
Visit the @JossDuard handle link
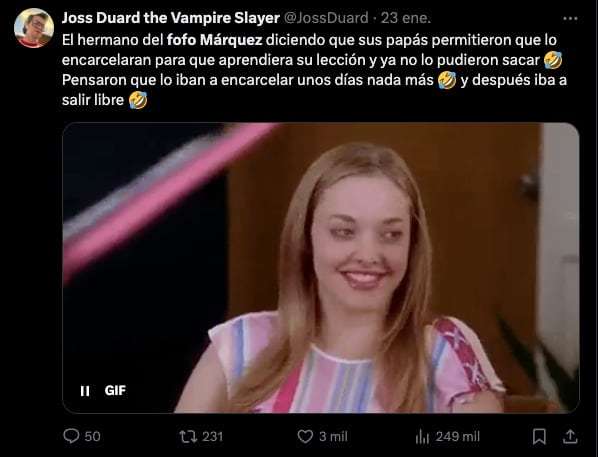(x=326, y=18)
